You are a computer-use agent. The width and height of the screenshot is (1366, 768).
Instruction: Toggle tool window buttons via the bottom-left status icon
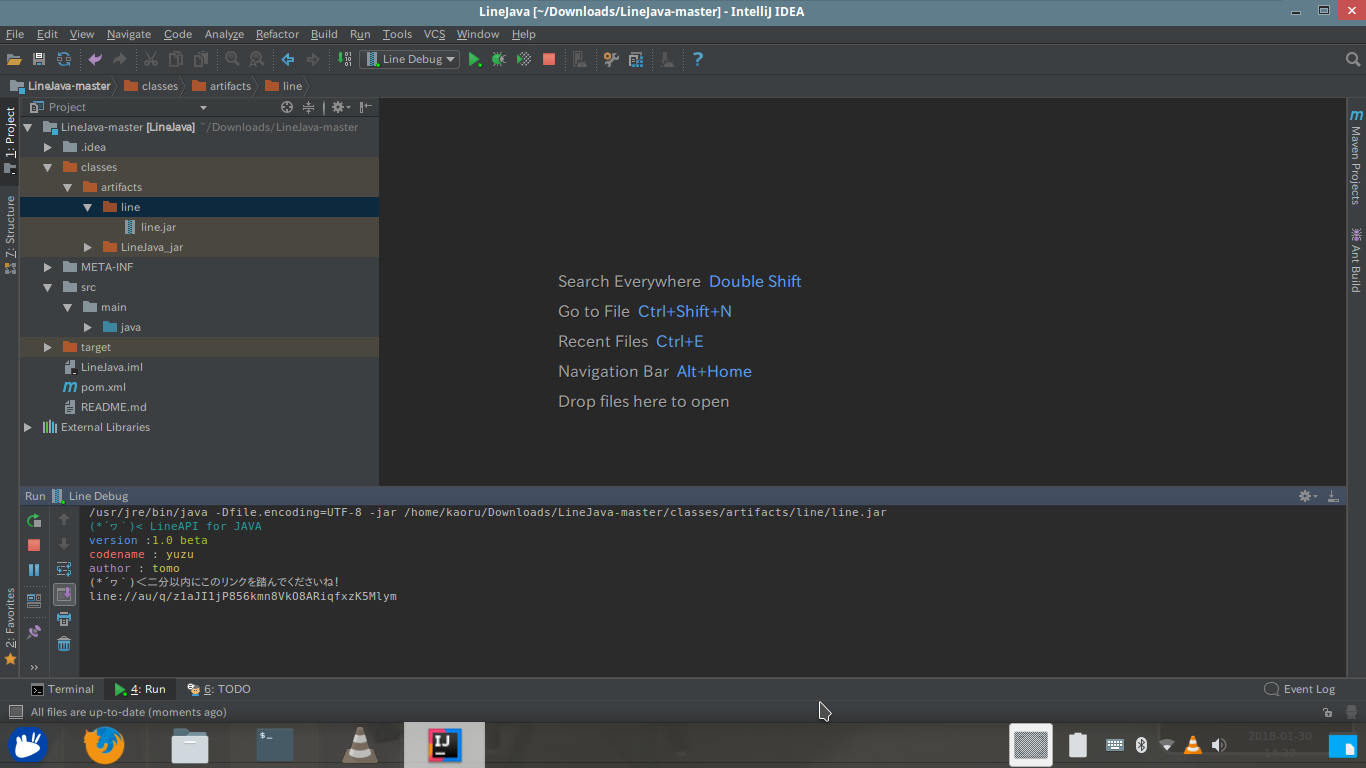click(x=14, y=712)
